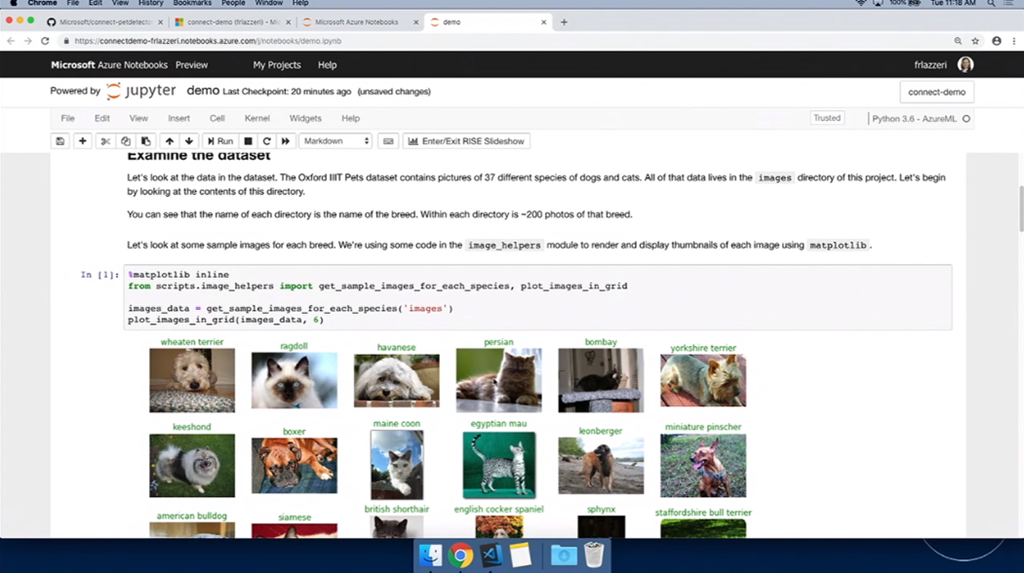Open the command palette keyboard icon

tap(388, 141)
